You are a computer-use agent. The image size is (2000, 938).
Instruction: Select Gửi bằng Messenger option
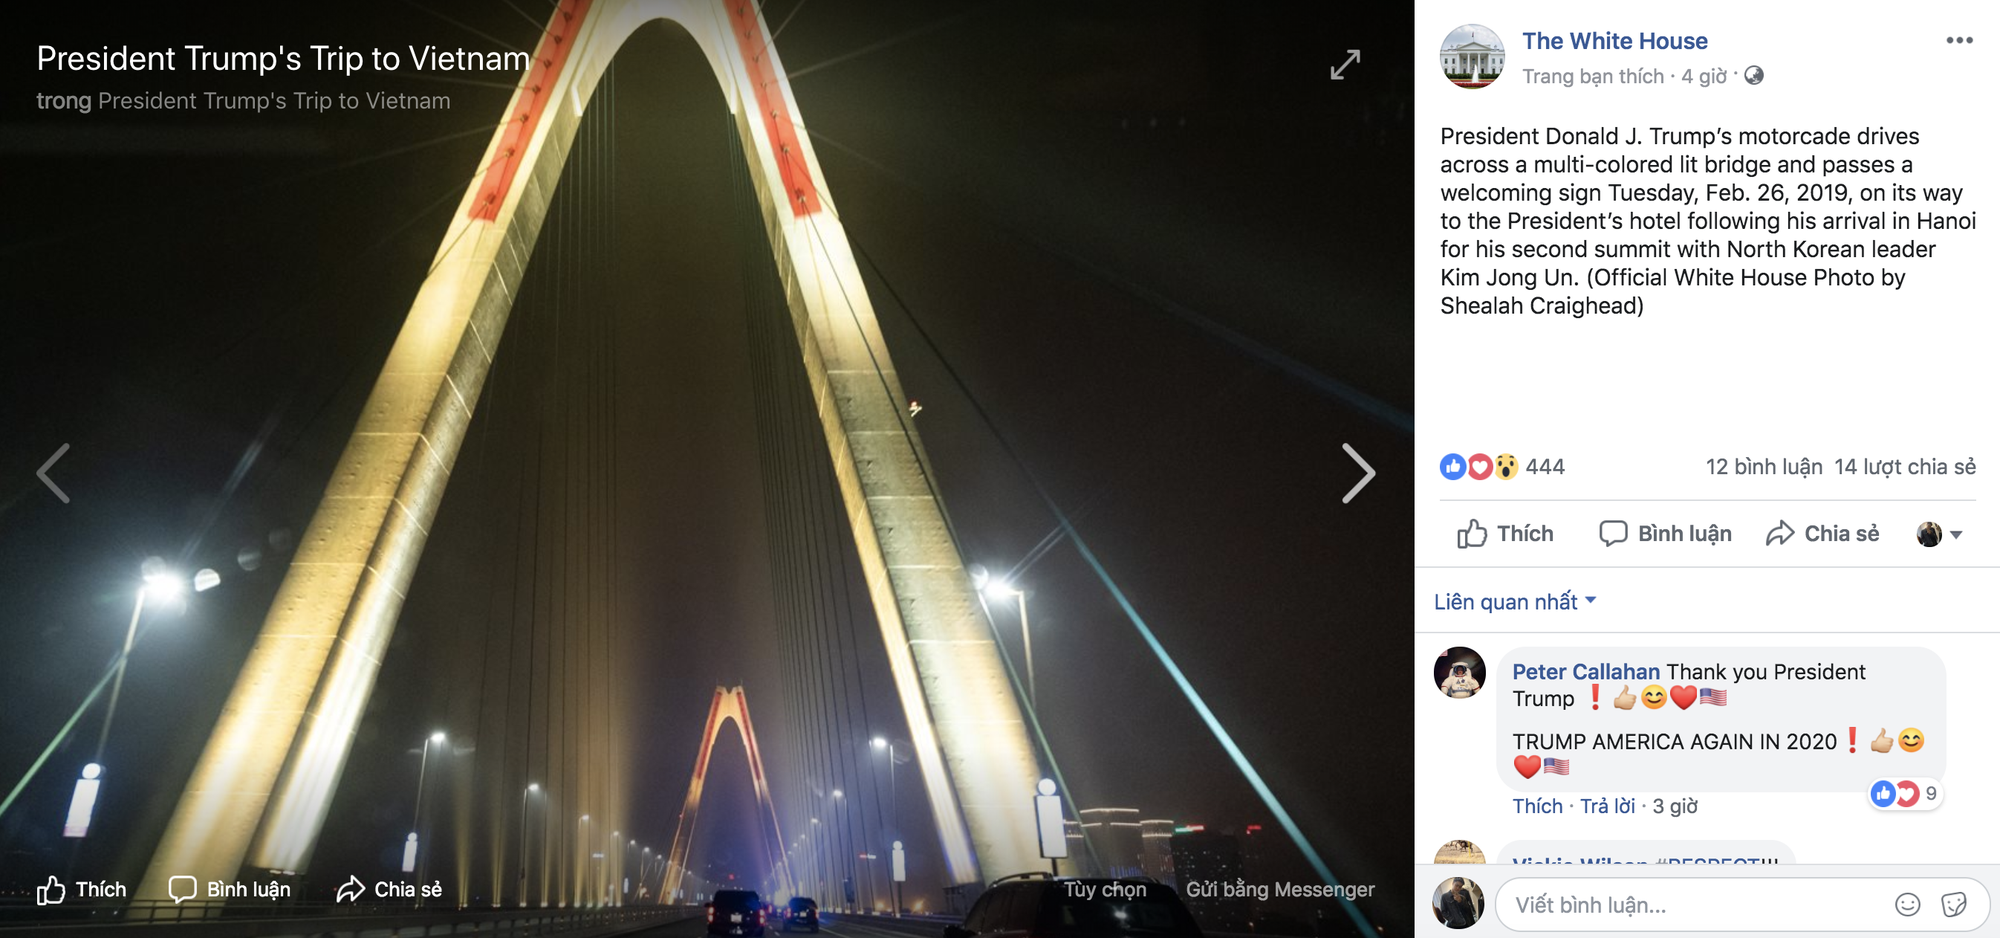tap(1280, 889)
